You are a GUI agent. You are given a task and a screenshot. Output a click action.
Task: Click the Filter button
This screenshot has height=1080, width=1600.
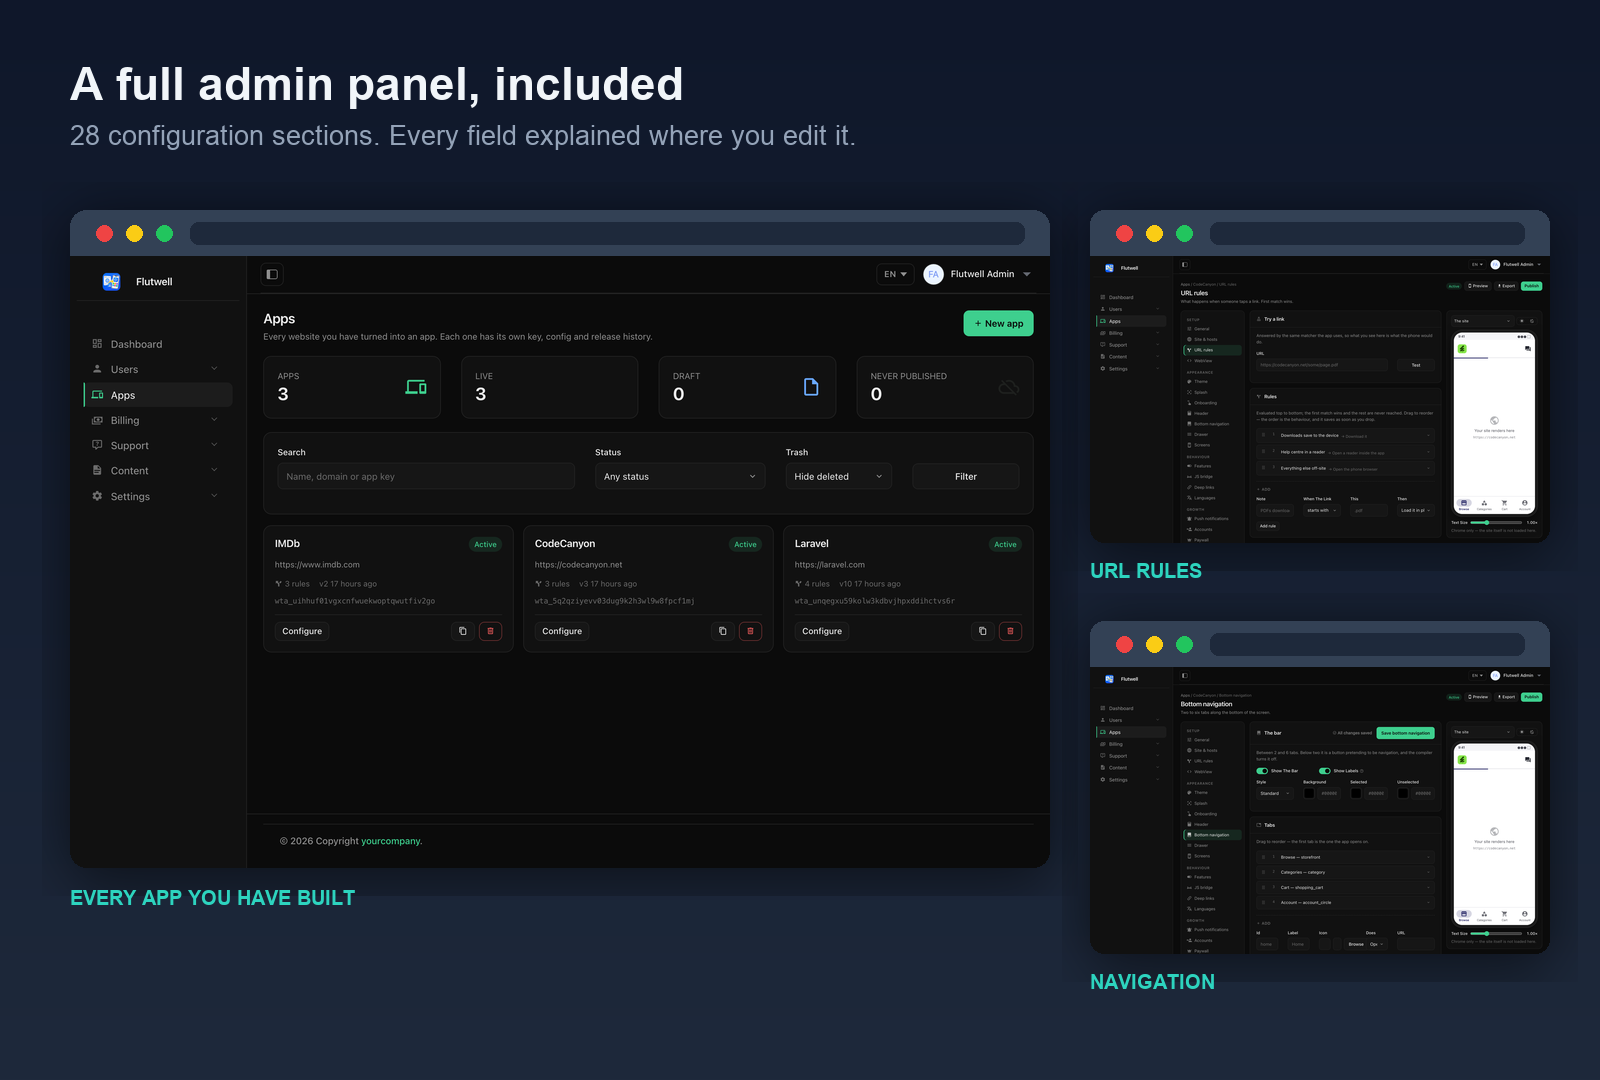tap(965, 476)
